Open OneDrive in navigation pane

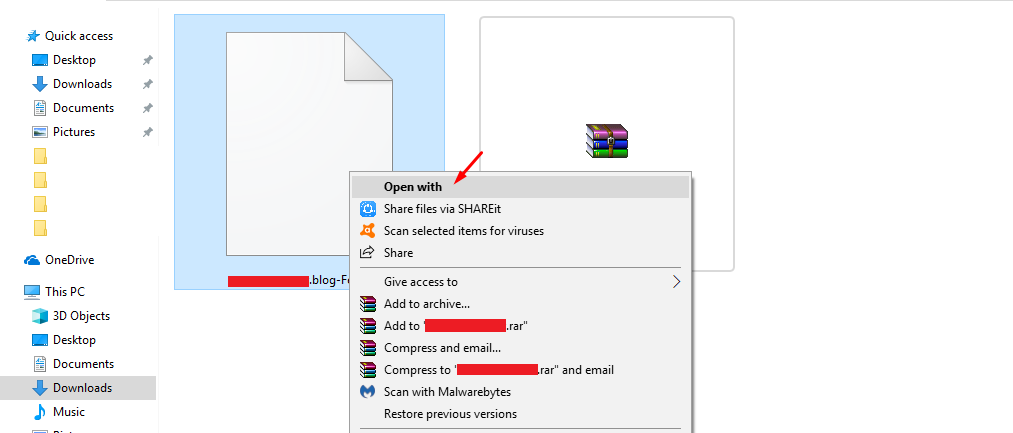point(69,260)
